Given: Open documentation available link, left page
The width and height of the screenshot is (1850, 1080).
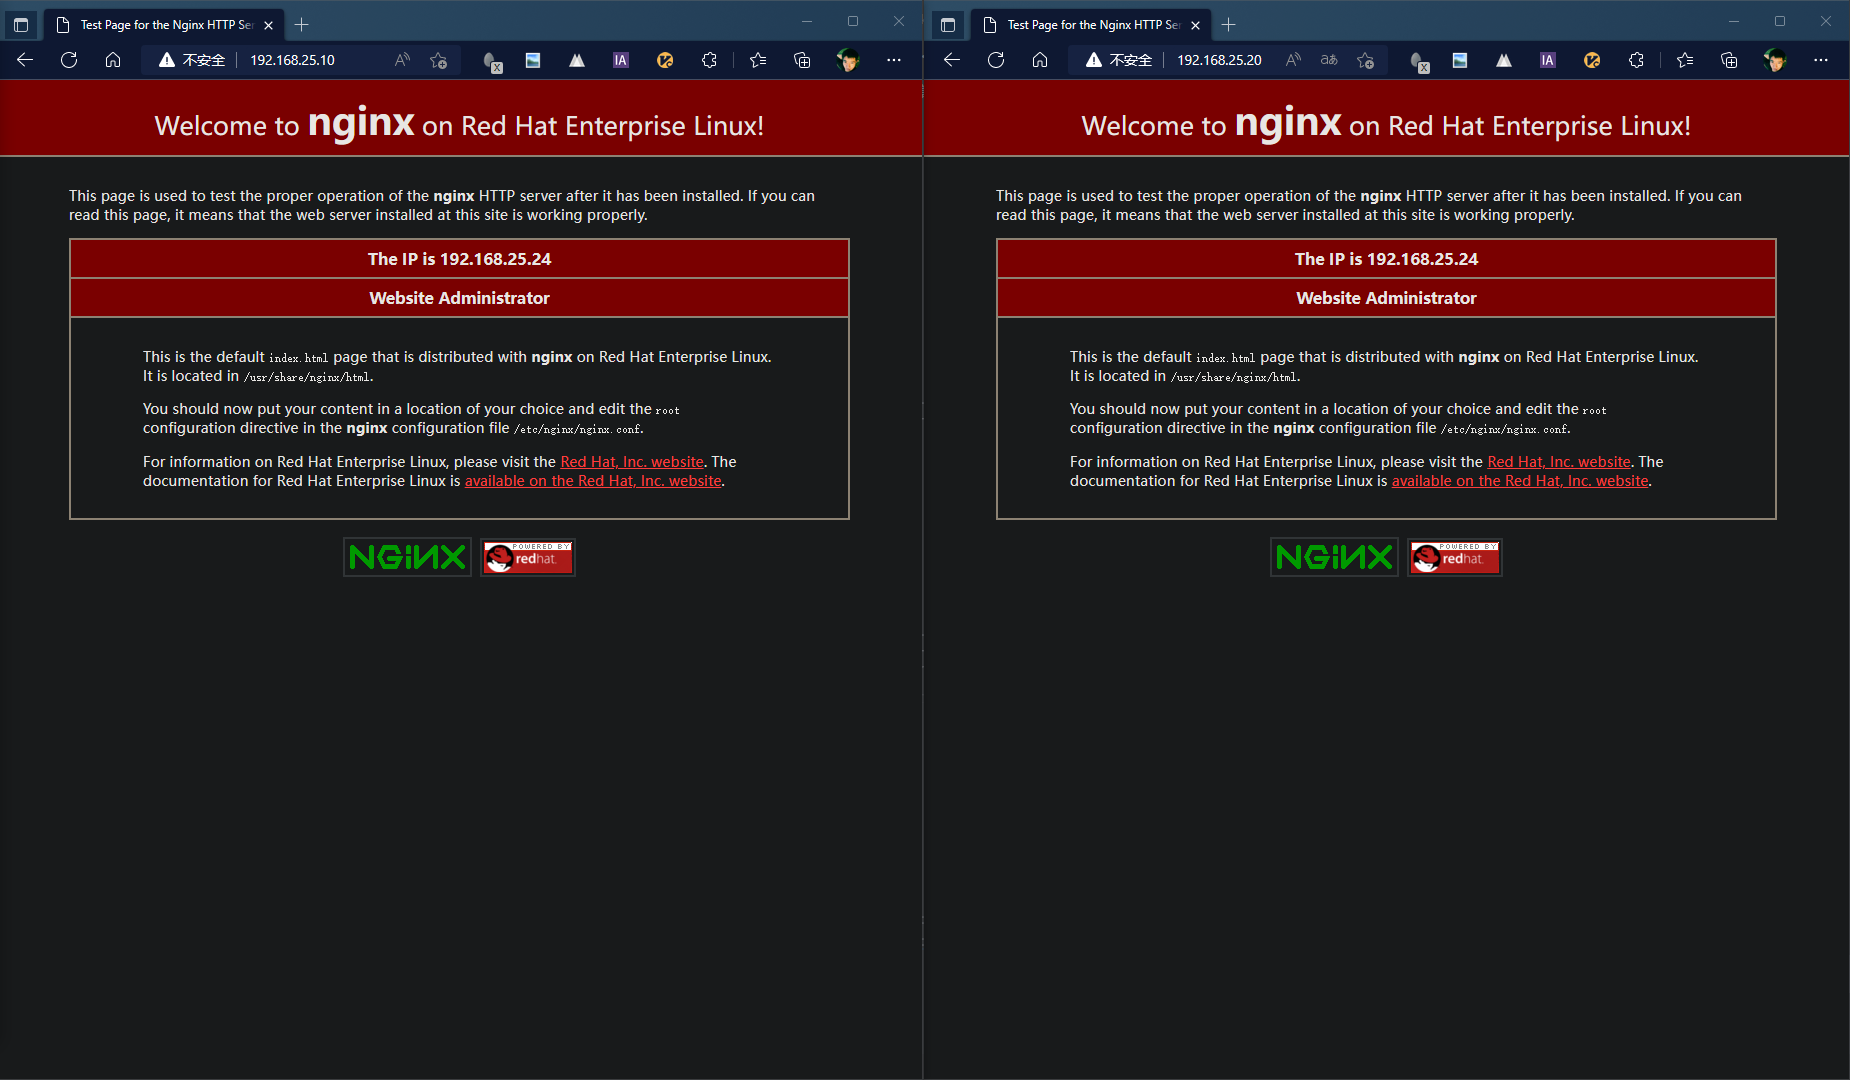Looking at the screenshot, I should pyautogui.click(x=593, y=481).
